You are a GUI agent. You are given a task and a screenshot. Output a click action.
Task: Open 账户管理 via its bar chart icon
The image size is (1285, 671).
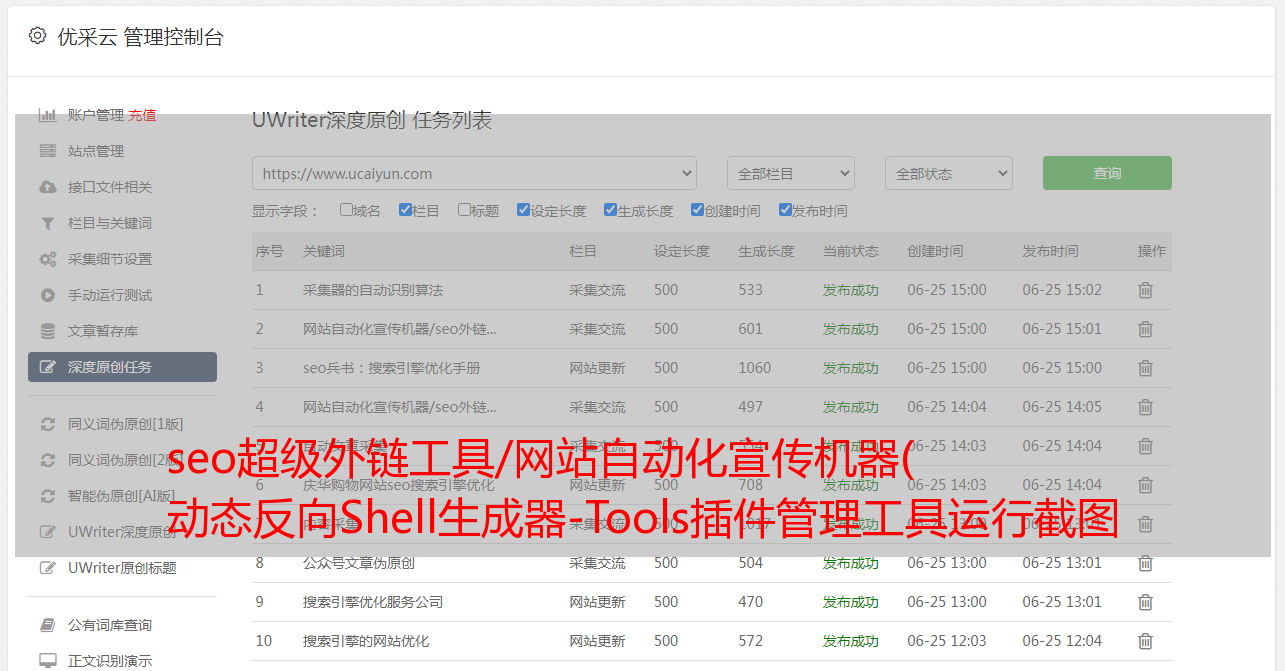47,115
